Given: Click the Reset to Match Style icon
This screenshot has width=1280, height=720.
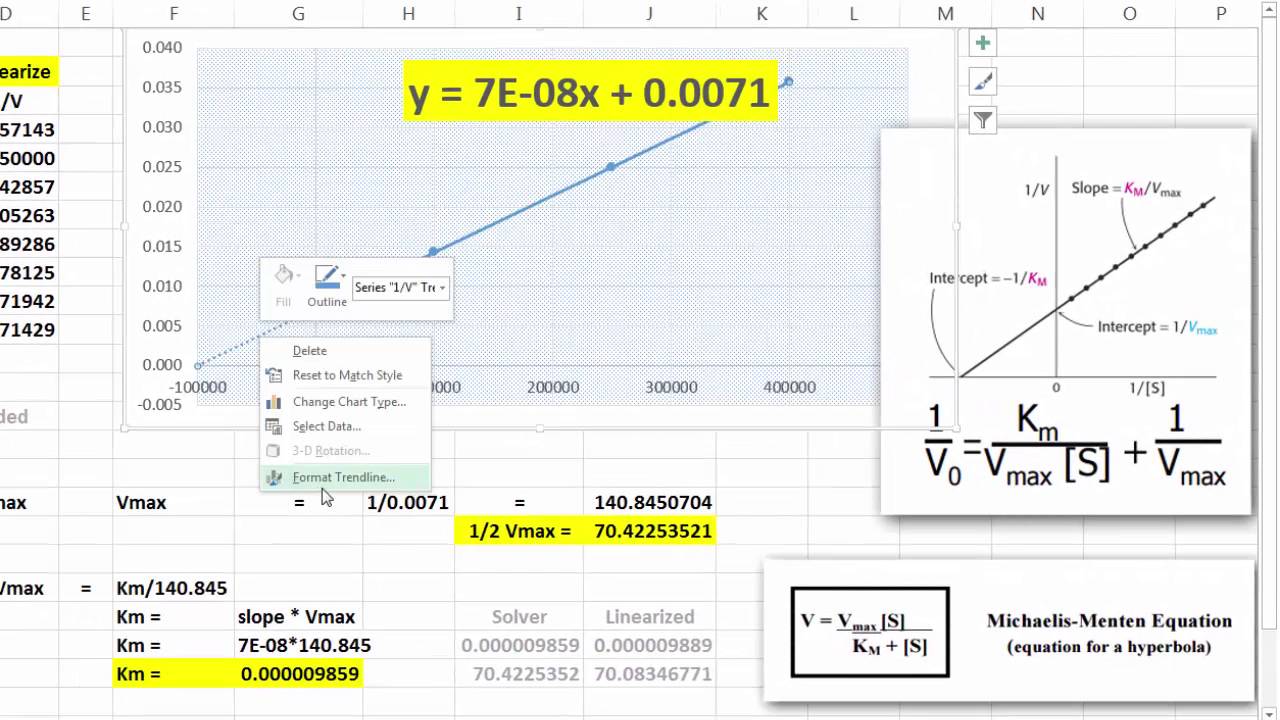Looking at the screenshot, I should [273, 376].
